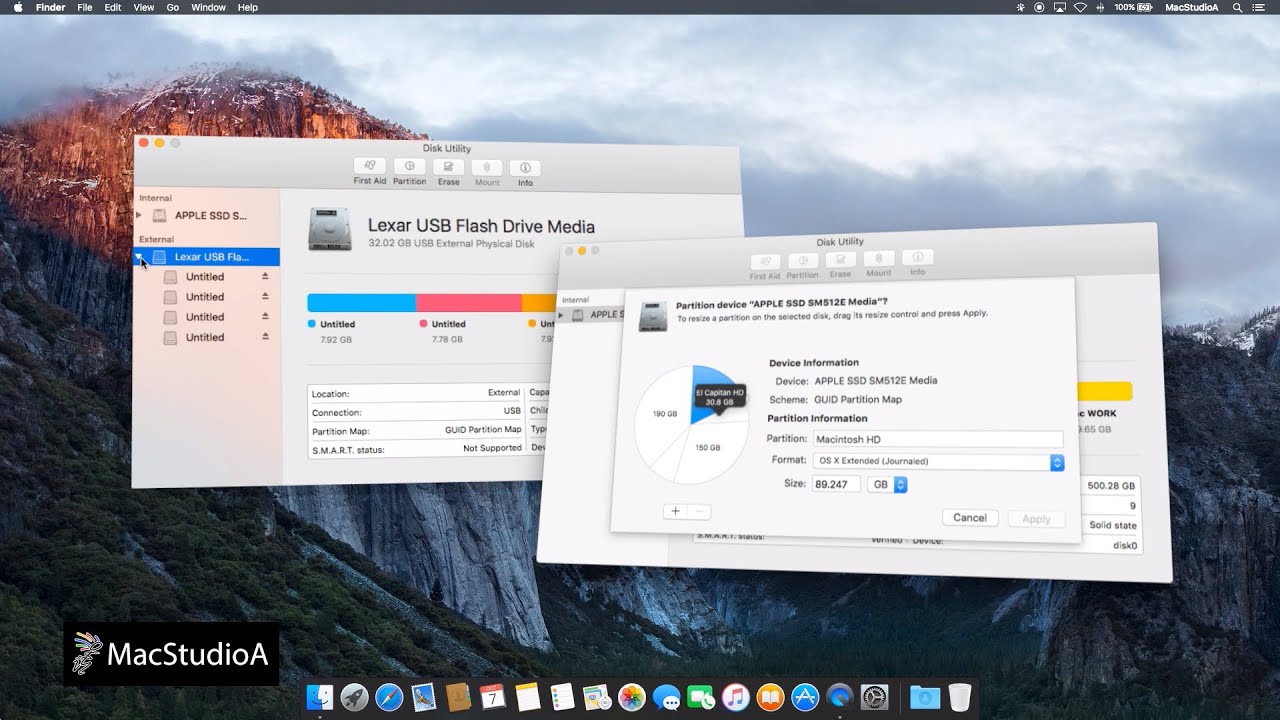
Task: Click the screen recording stop icon in the menu bar
Action: [x=1039, y=7]
